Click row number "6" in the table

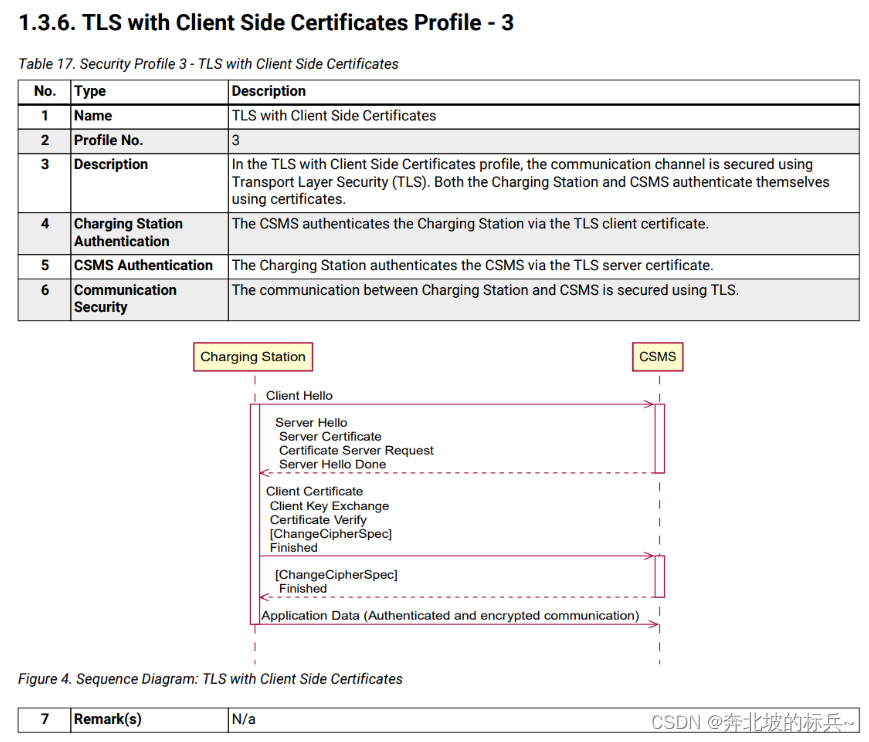pyautogui.click(x=44, y=290)
